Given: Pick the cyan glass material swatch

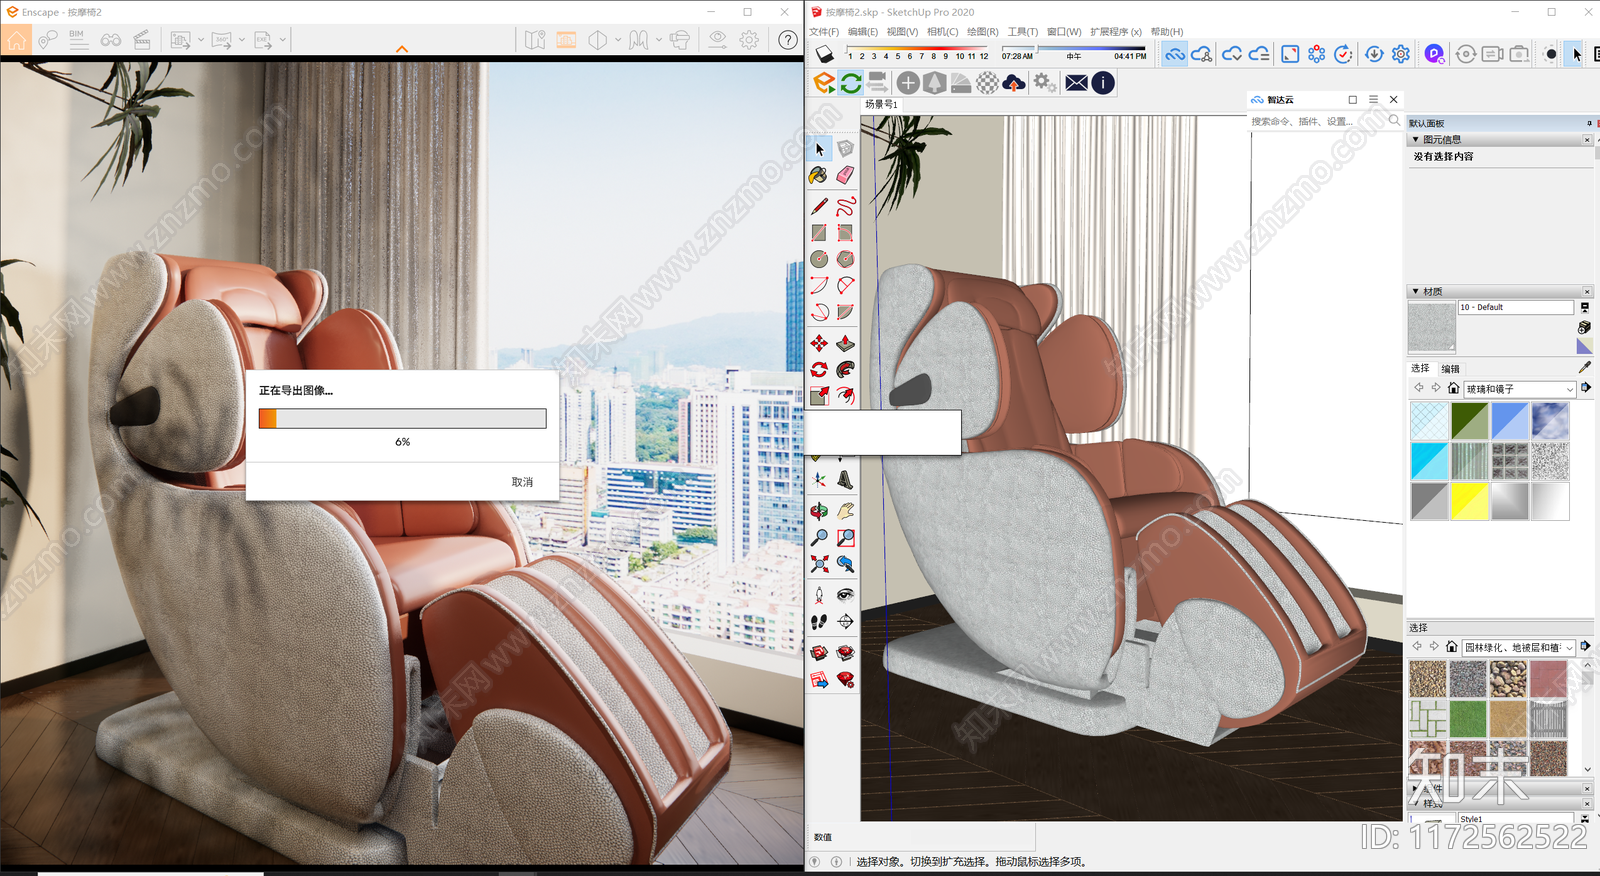Looking at the screenshot, I should tap(1429, 461).
